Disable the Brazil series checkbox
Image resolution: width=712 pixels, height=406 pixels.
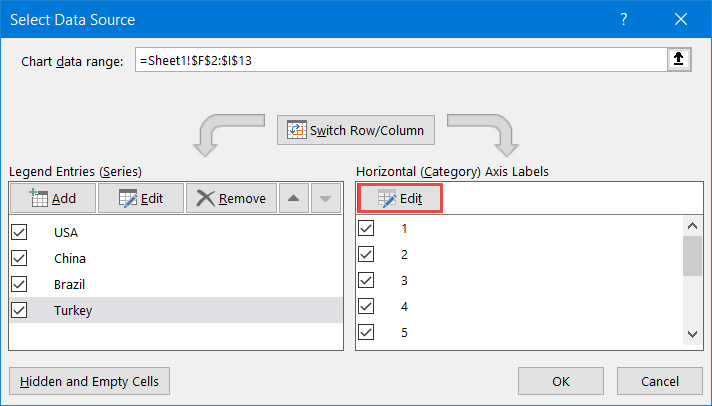tap(19, 284)
